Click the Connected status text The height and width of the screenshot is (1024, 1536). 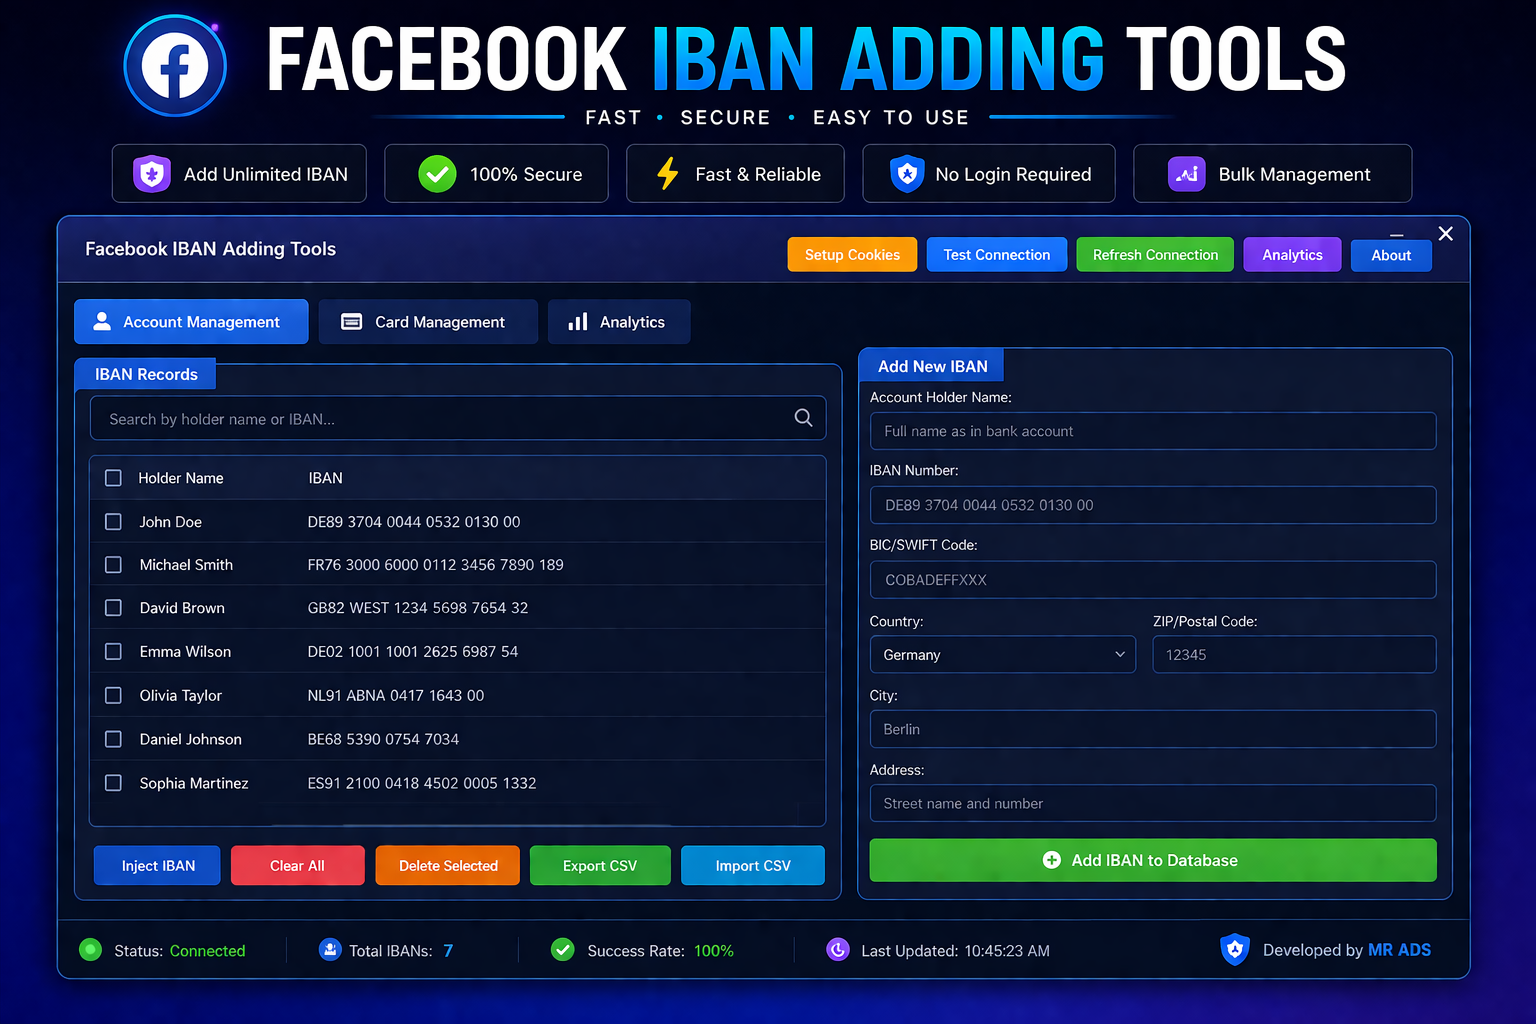click(207, 951)
